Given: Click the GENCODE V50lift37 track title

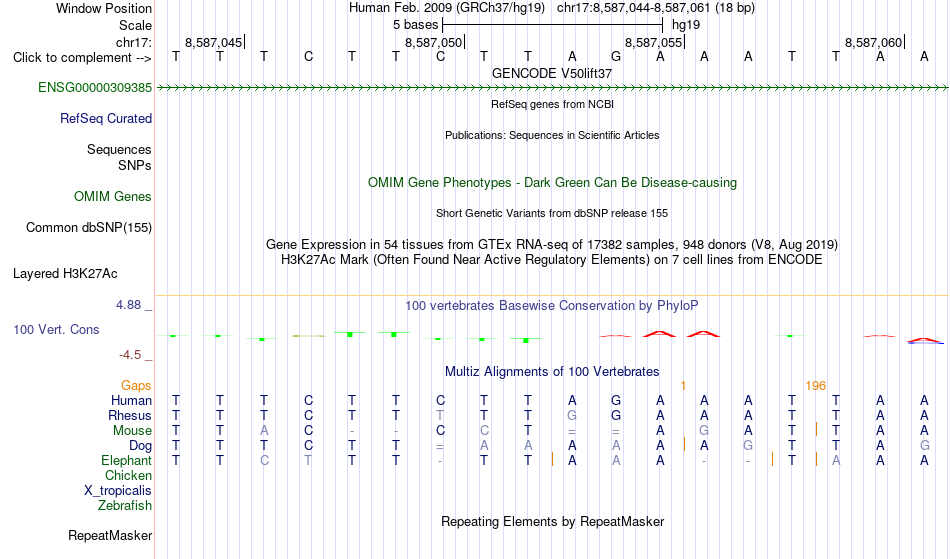Looking at the screenshot, I should (552, 73).
